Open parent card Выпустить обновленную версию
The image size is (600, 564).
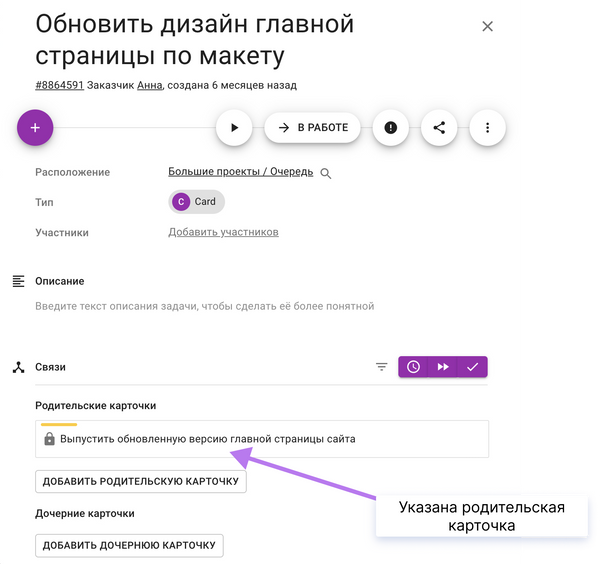point(262,439)
